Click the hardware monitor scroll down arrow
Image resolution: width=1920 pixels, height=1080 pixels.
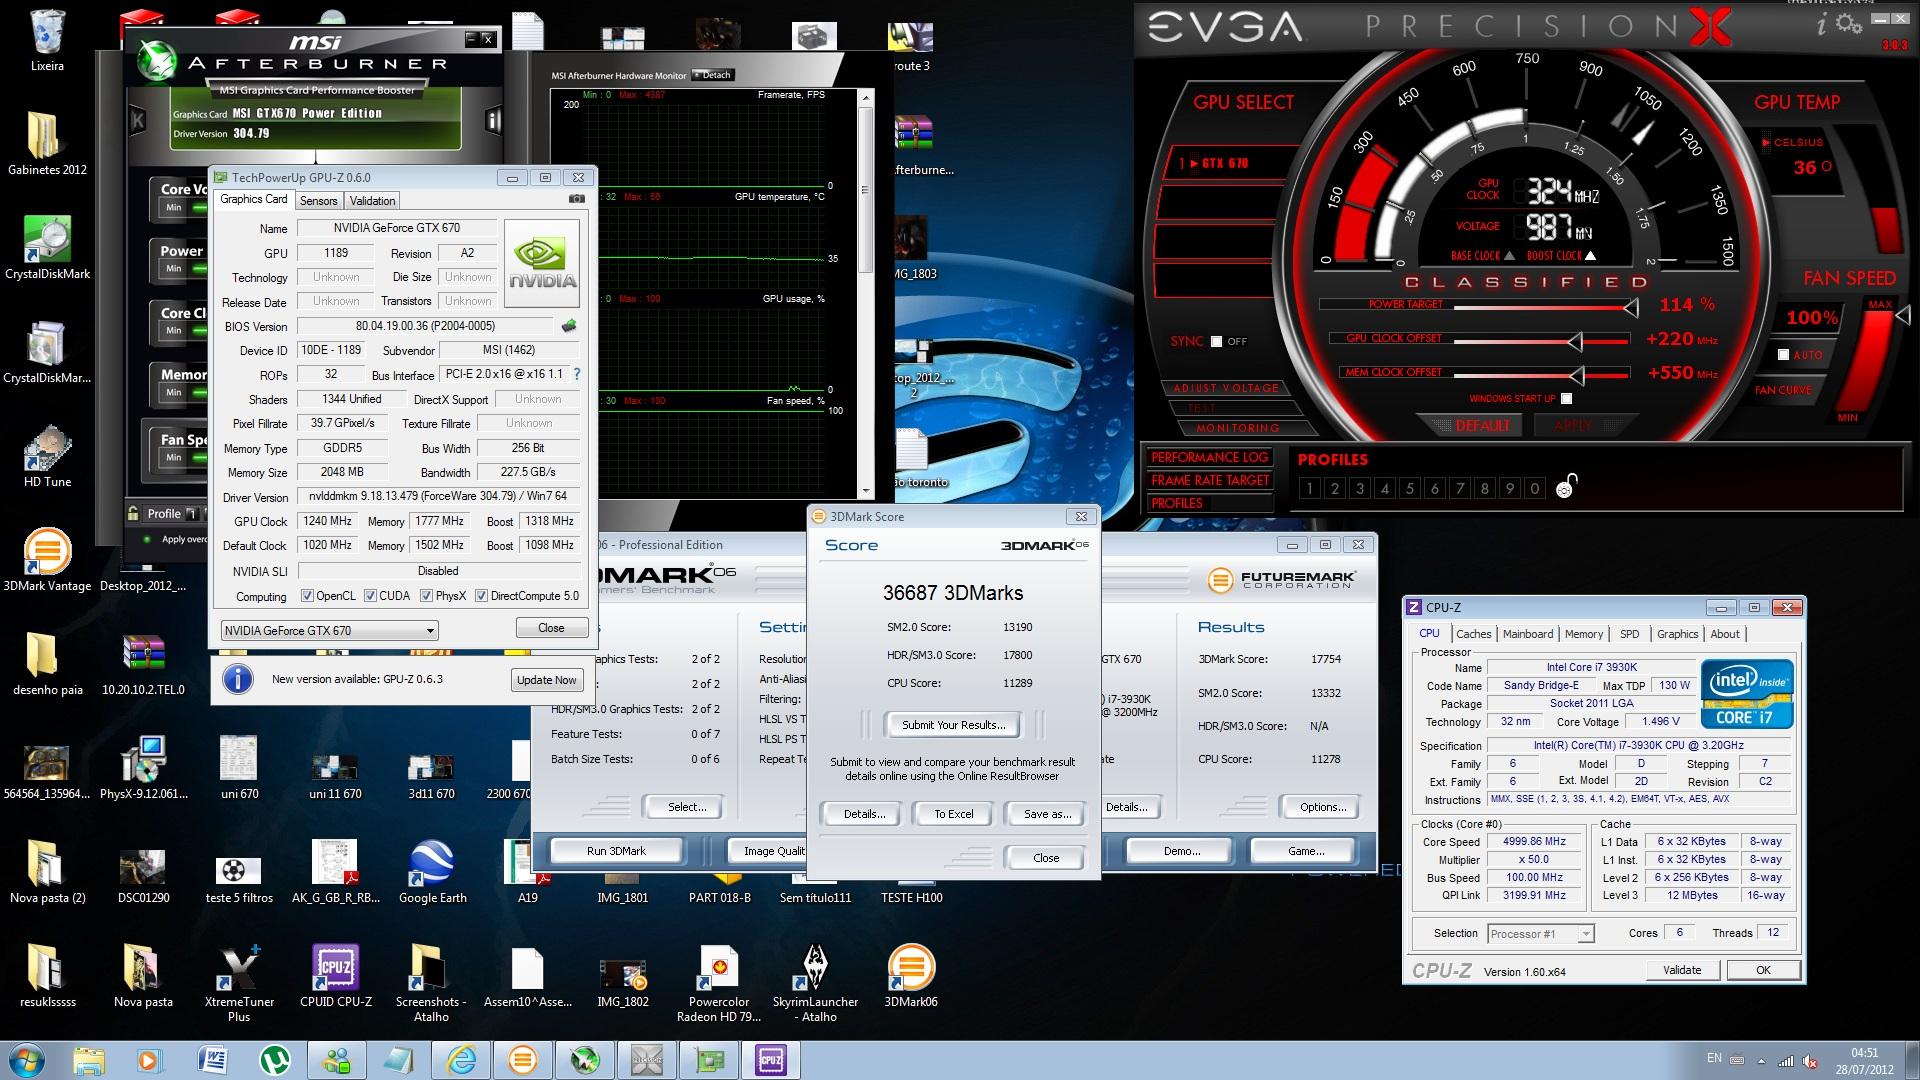866,491
